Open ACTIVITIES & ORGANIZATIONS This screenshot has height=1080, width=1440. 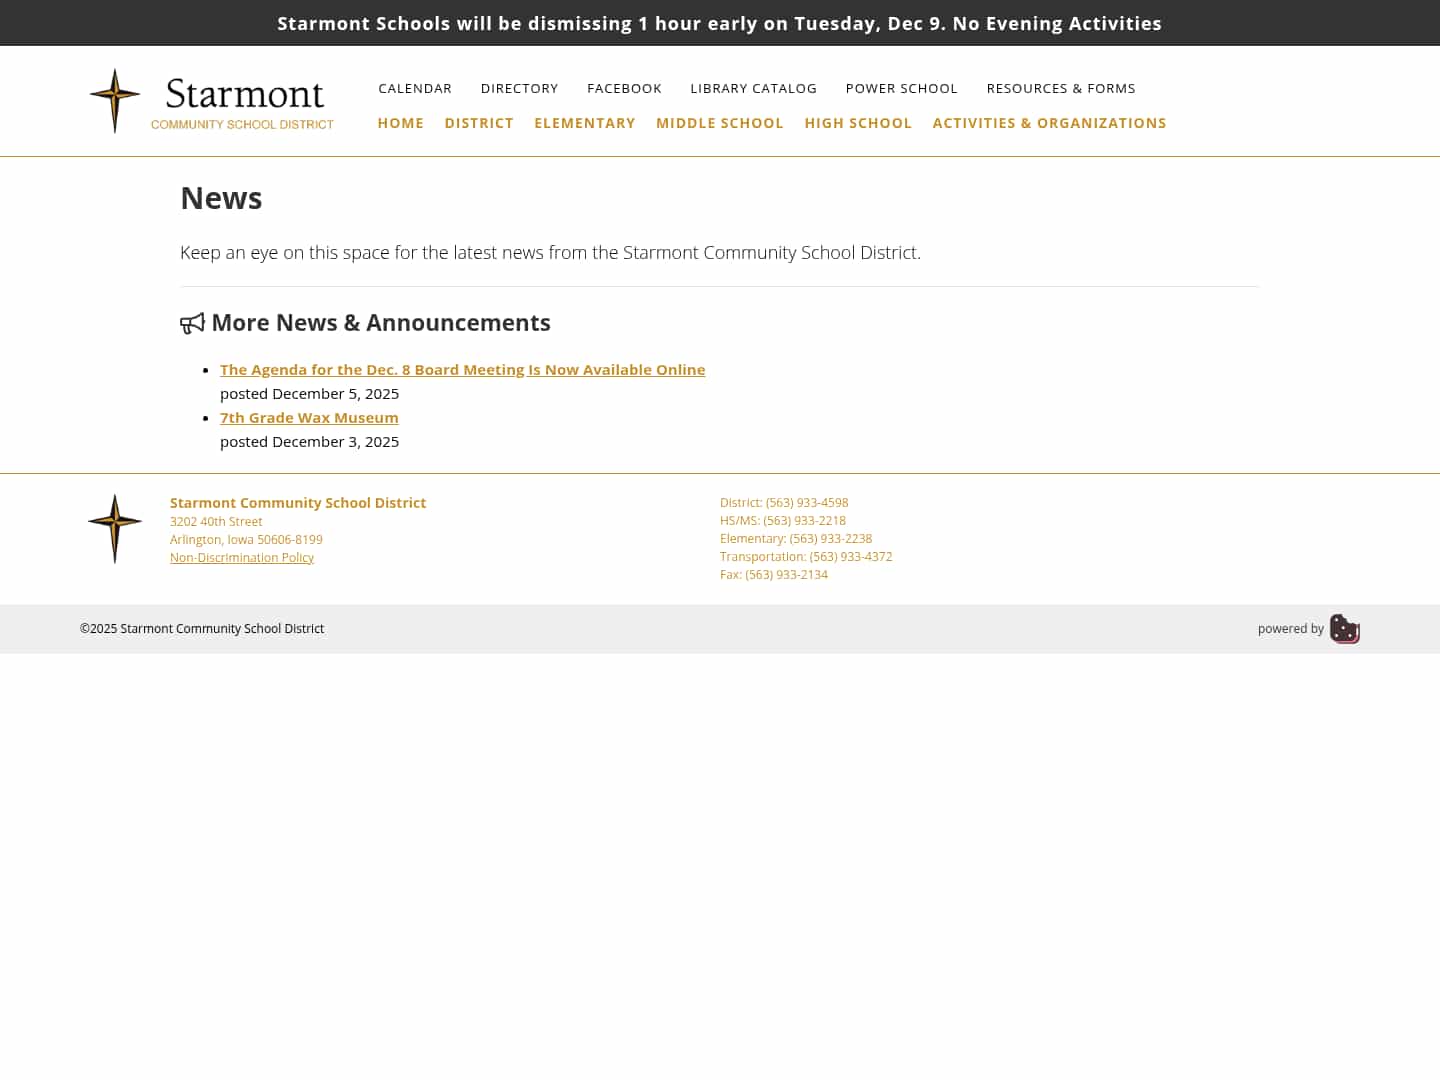(x=1049, y=123)
